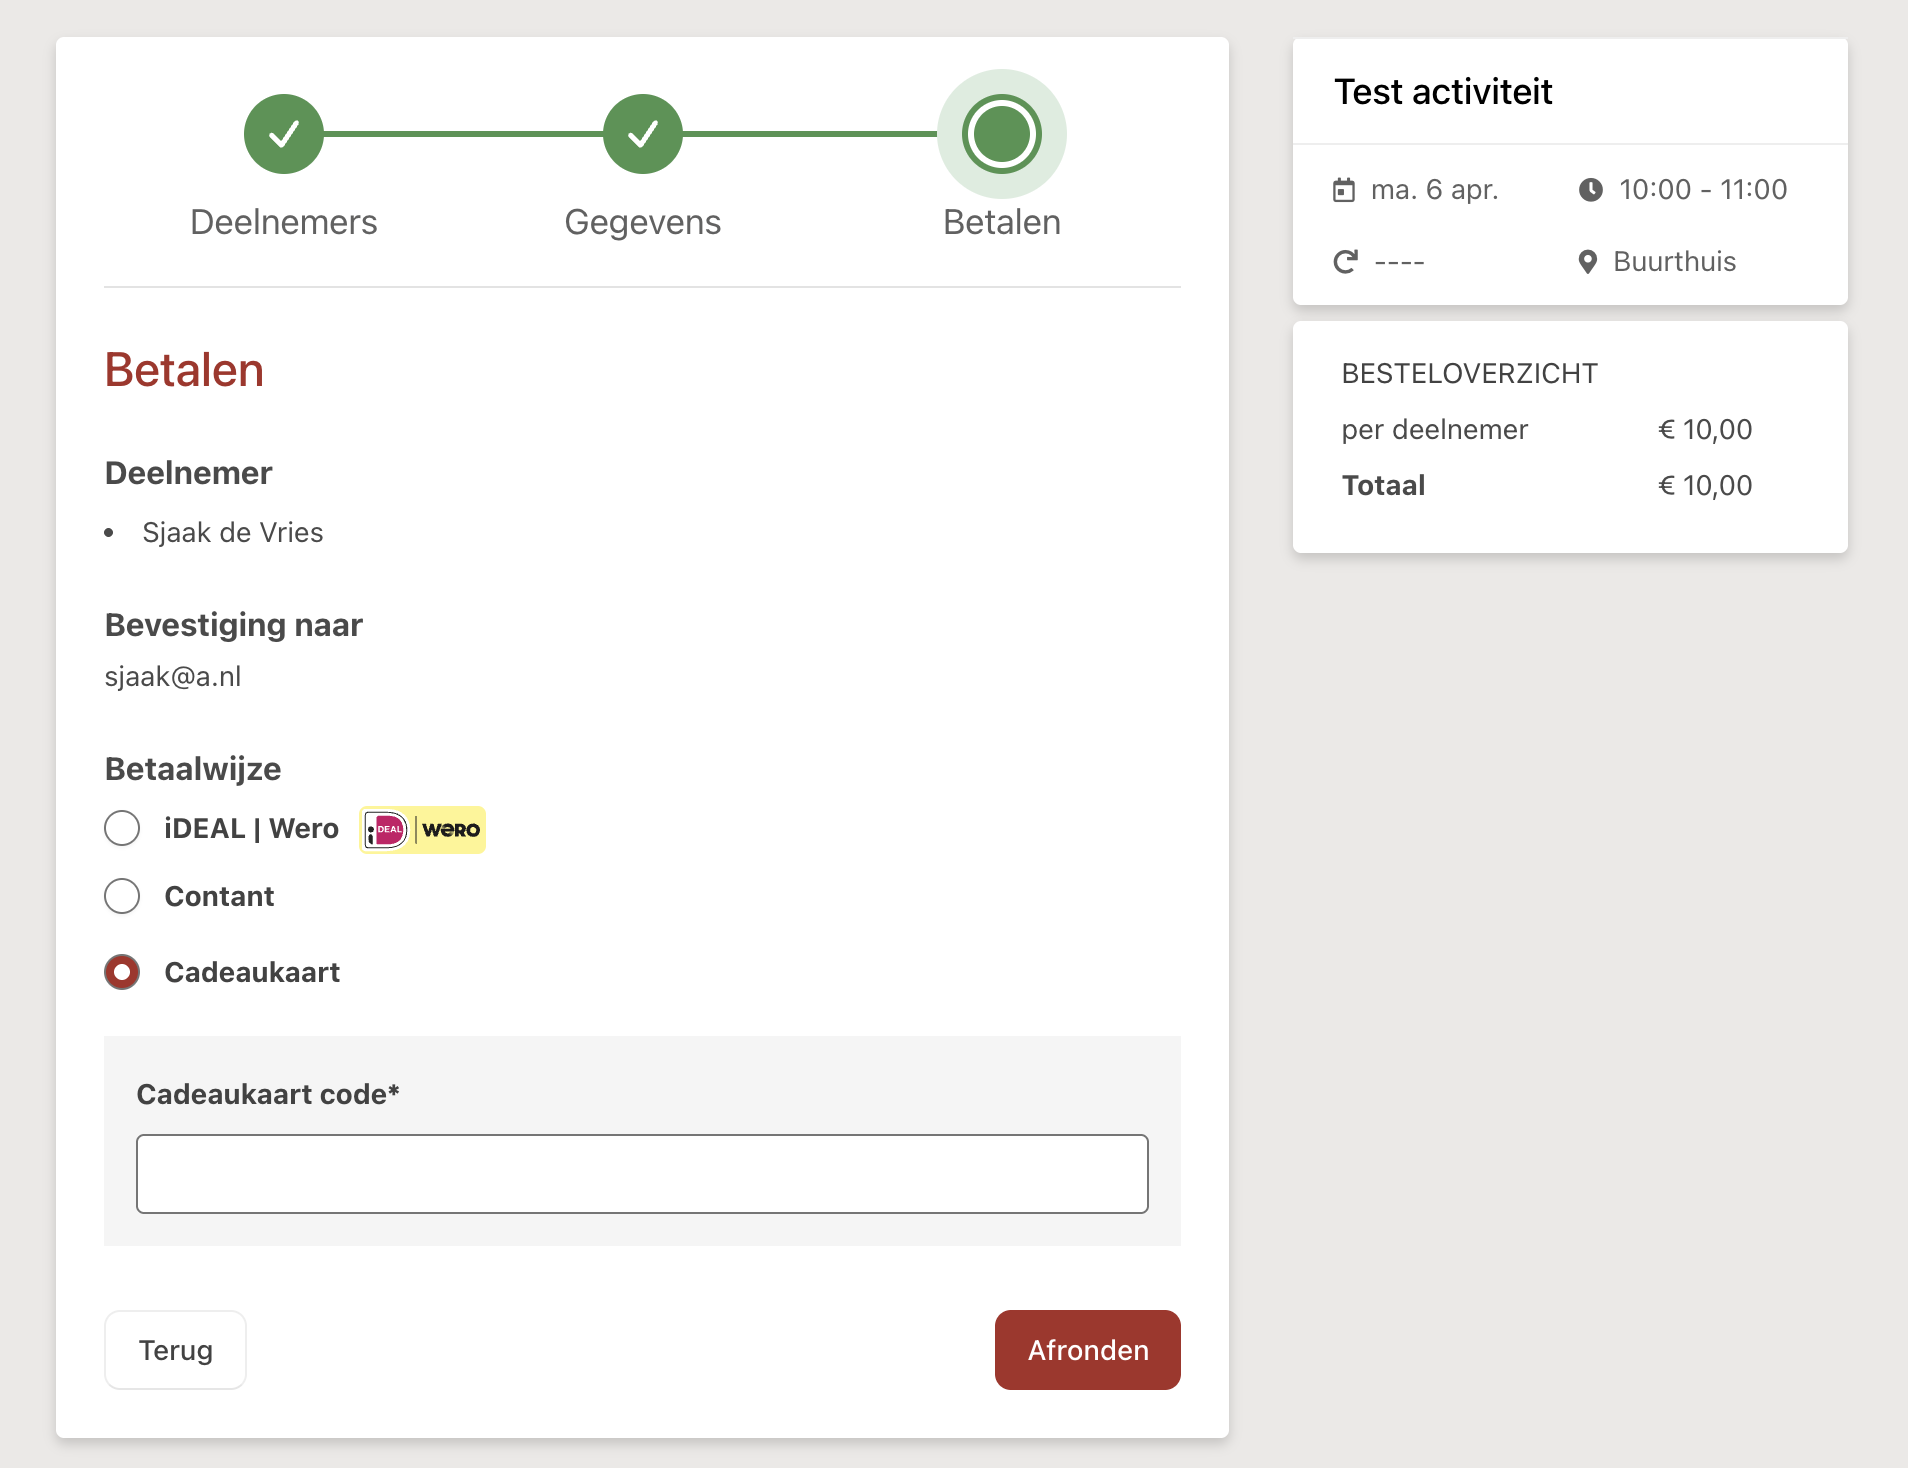Image resolution: width=1908 pixels, height=1468 pixels.
Task: Select the iDEAL | Wero radio button
Action: (x=122, y=828)
